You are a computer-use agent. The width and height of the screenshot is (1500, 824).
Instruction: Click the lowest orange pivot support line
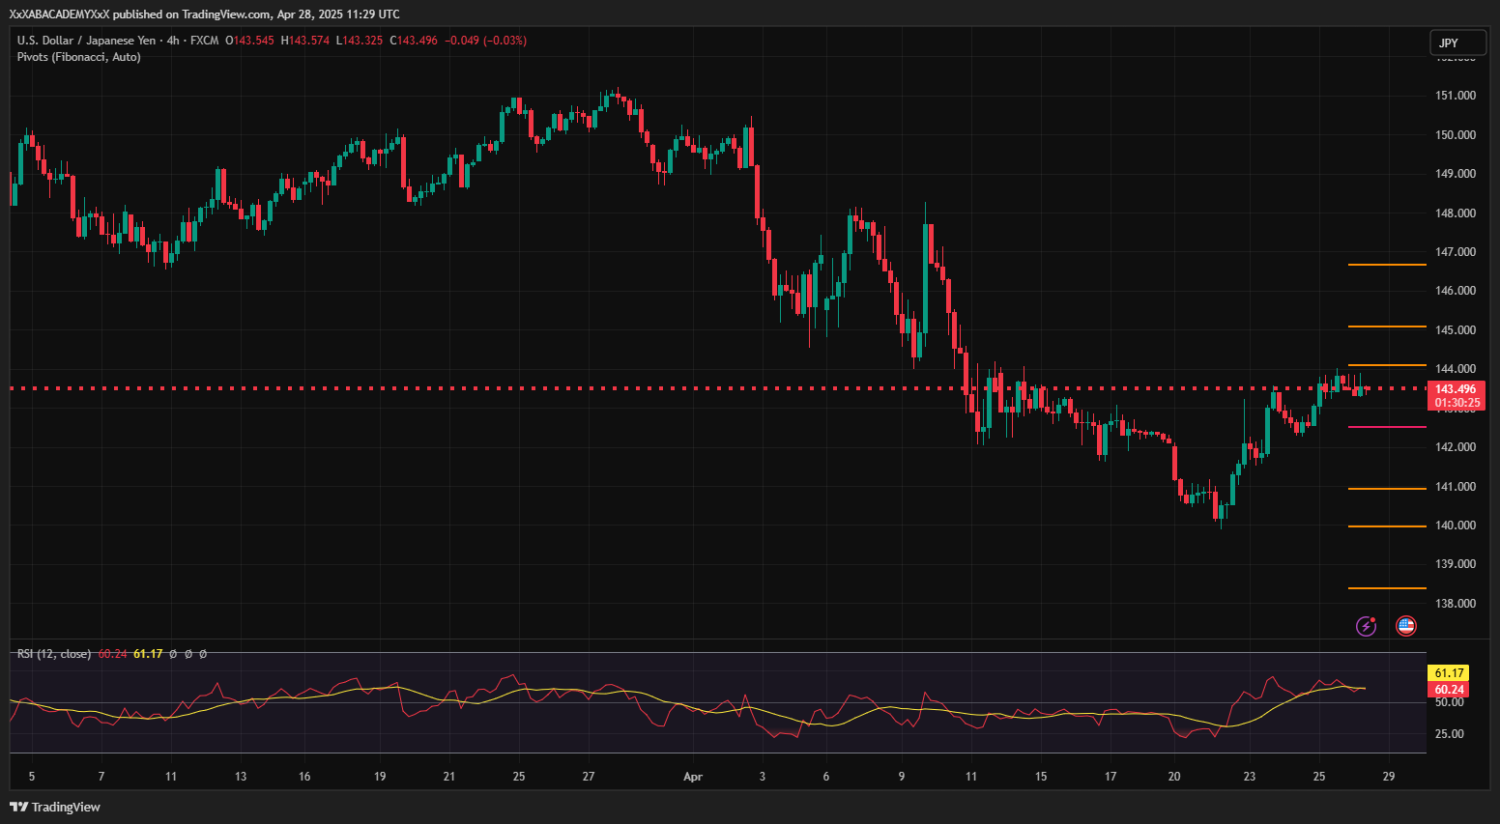pyautogui.click(x=1387, y=588)
